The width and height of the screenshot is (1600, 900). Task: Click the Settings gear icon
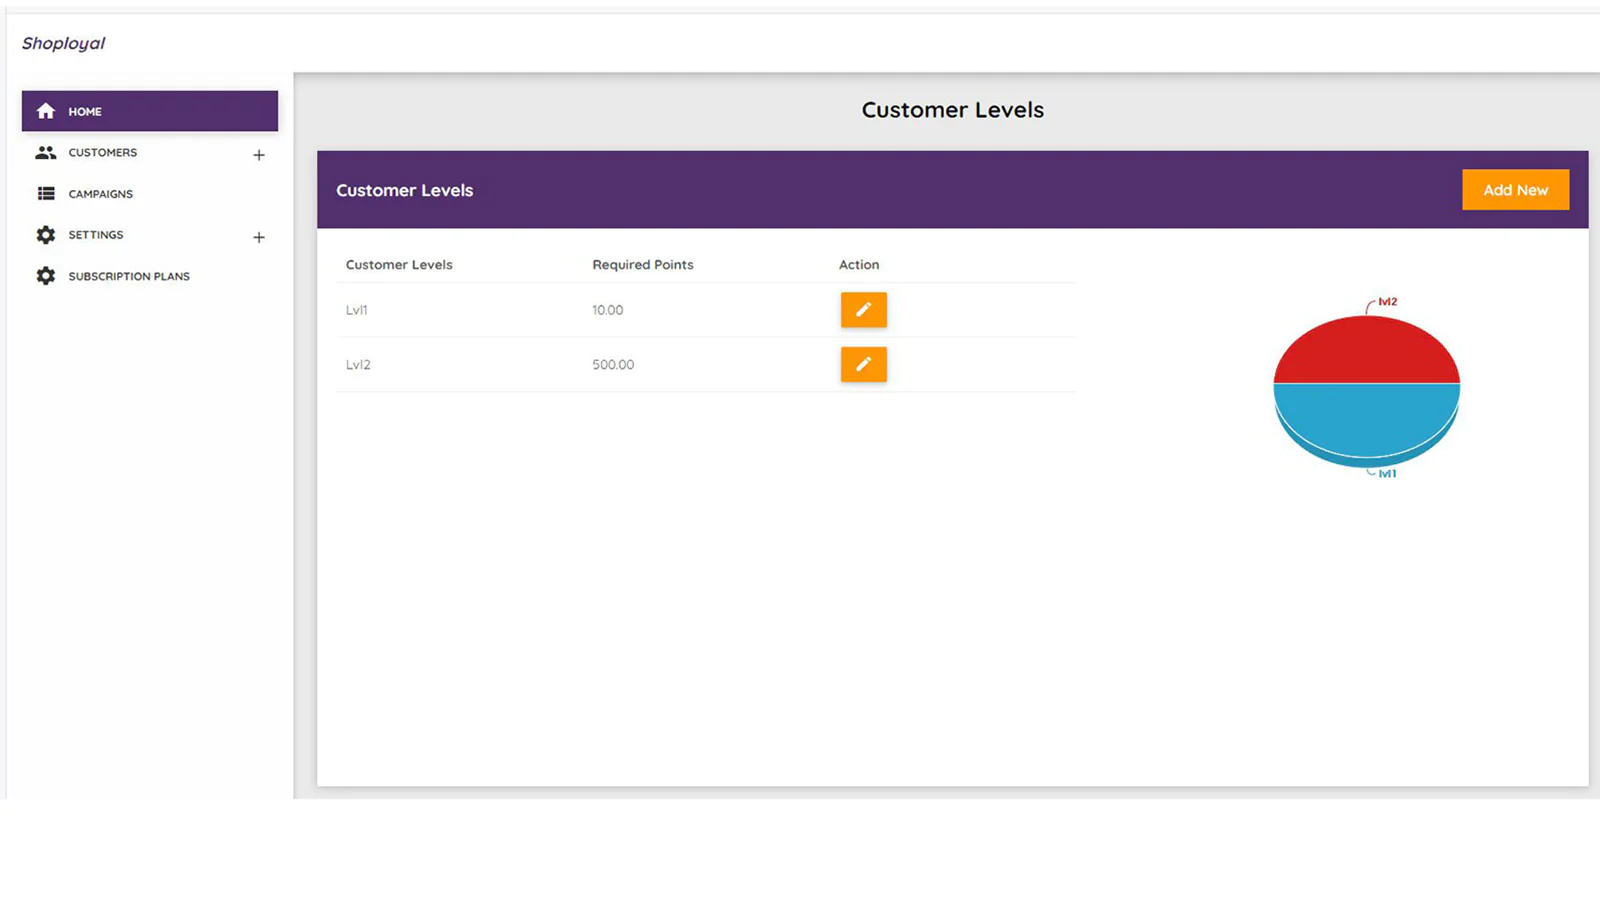pyautogui.click(x=46, y=235)
